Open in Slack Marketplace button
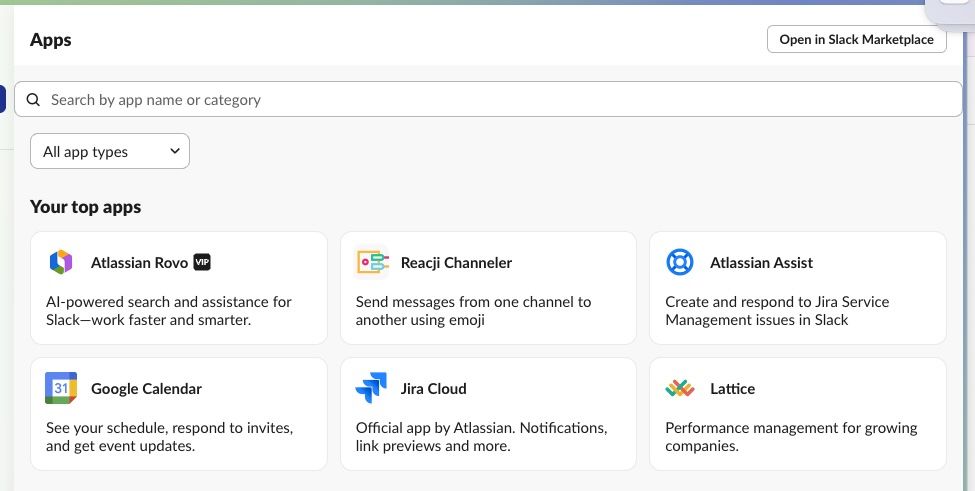975x491 pixels. click(x=856, y=39)
